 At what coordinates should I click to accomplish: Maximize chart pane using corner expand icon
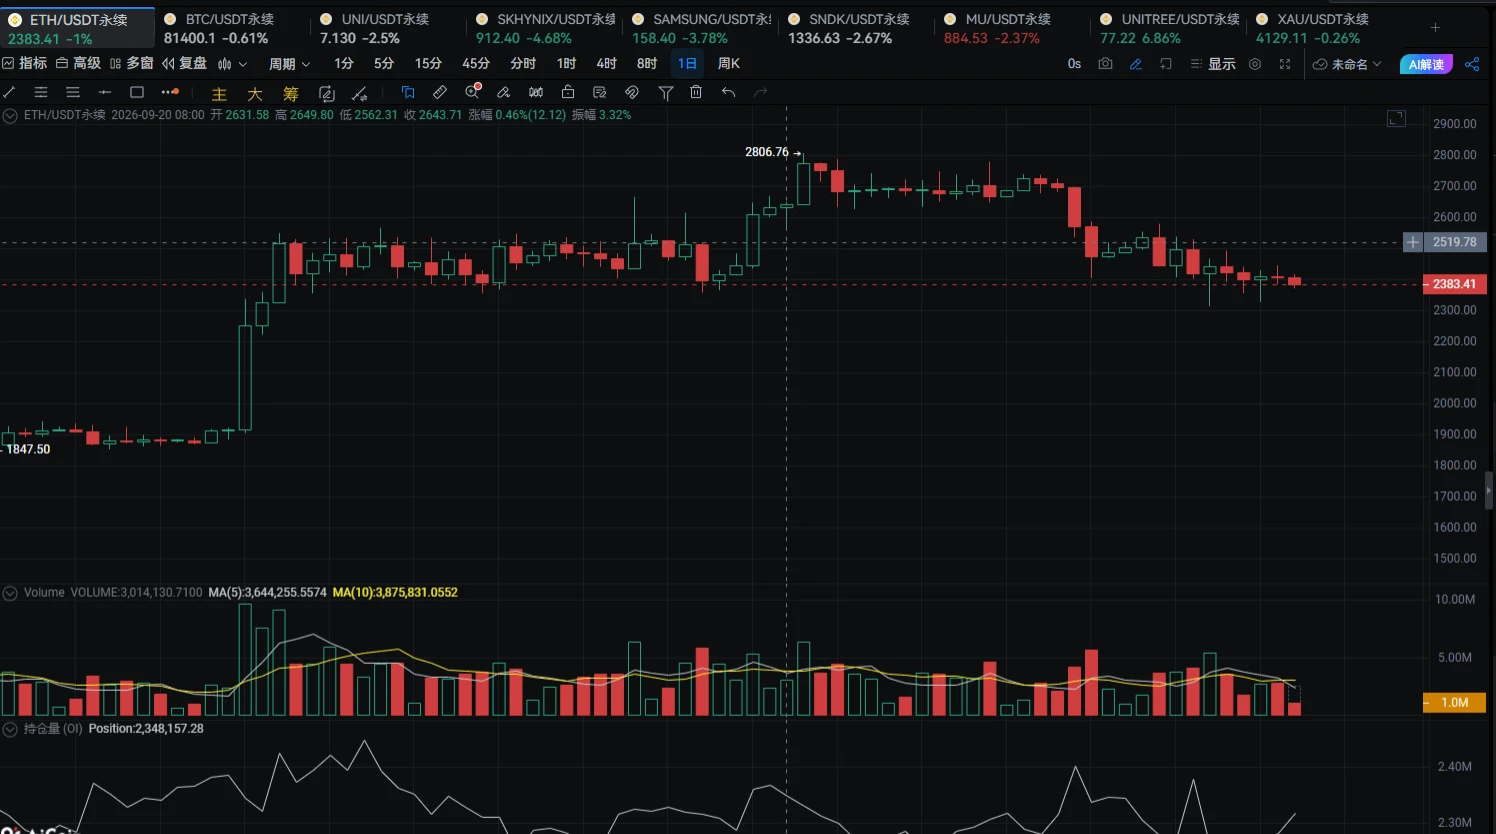[x=1397, y=119]
